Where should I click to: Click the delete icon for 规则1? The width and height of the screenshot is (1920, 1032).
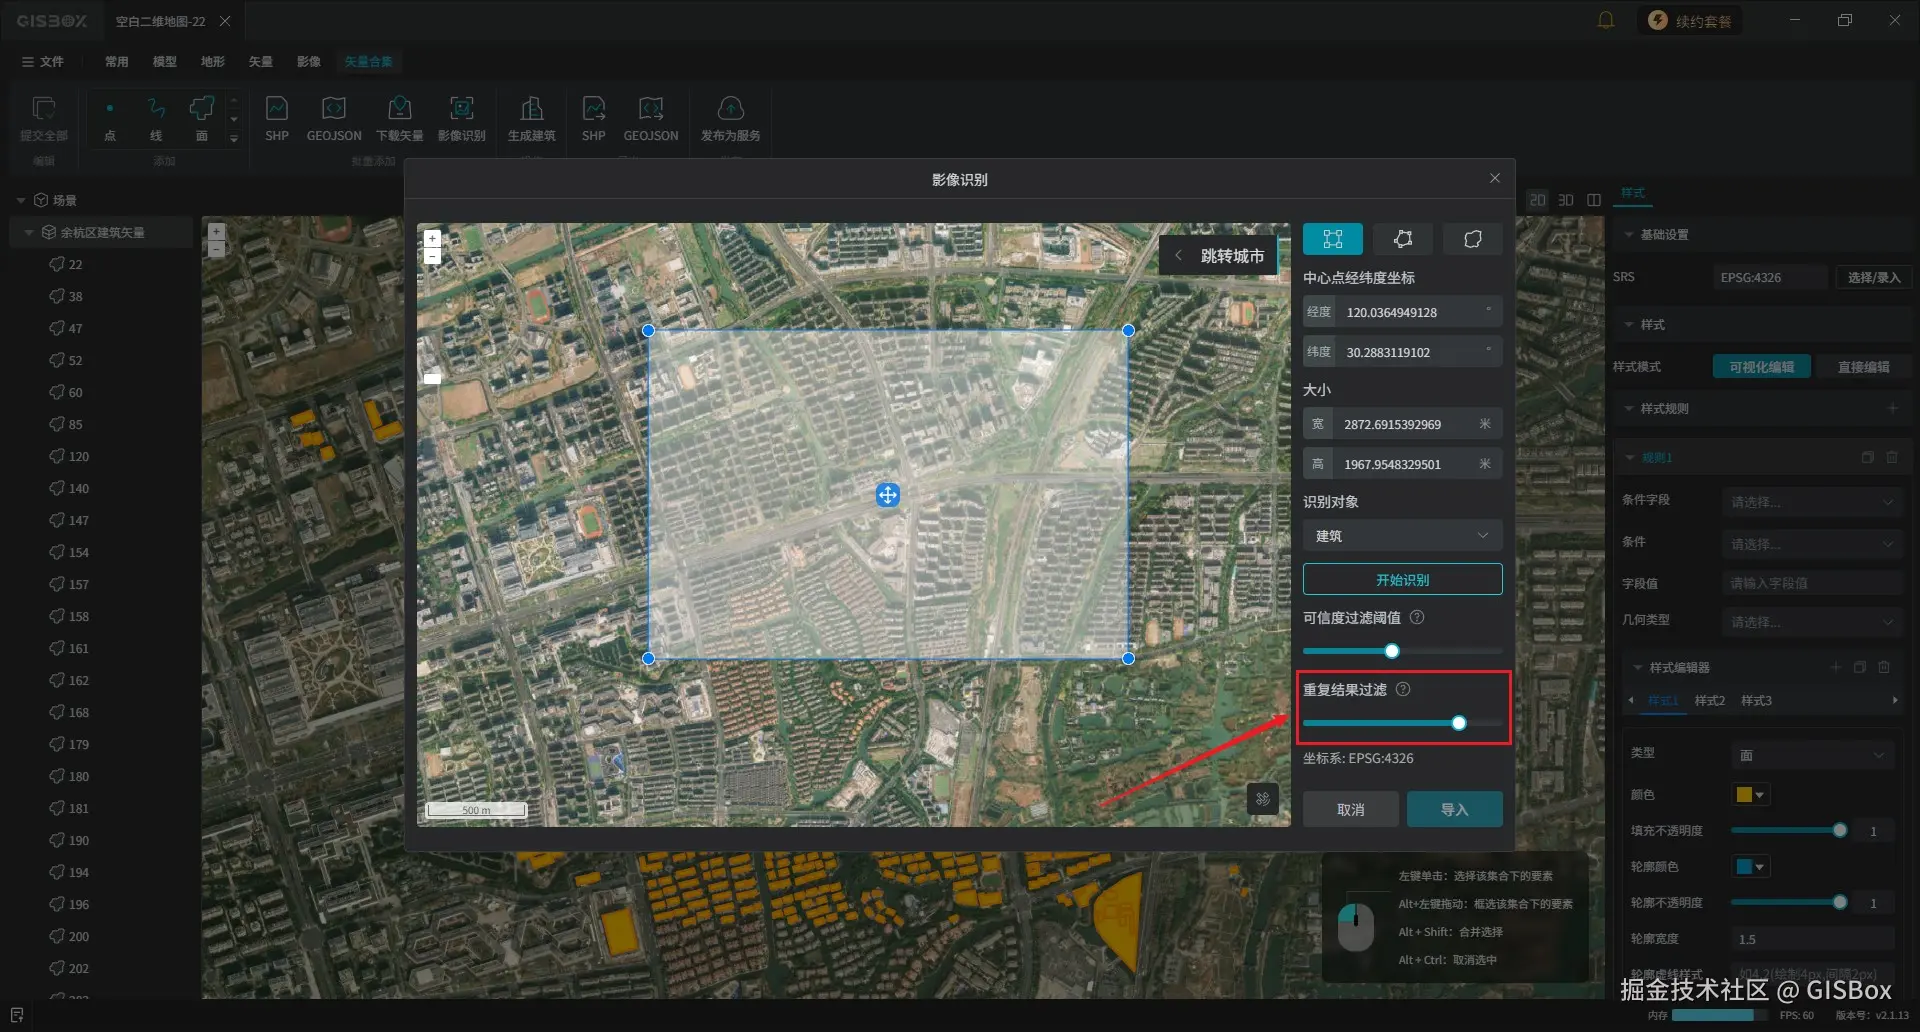click(1892, 457)
